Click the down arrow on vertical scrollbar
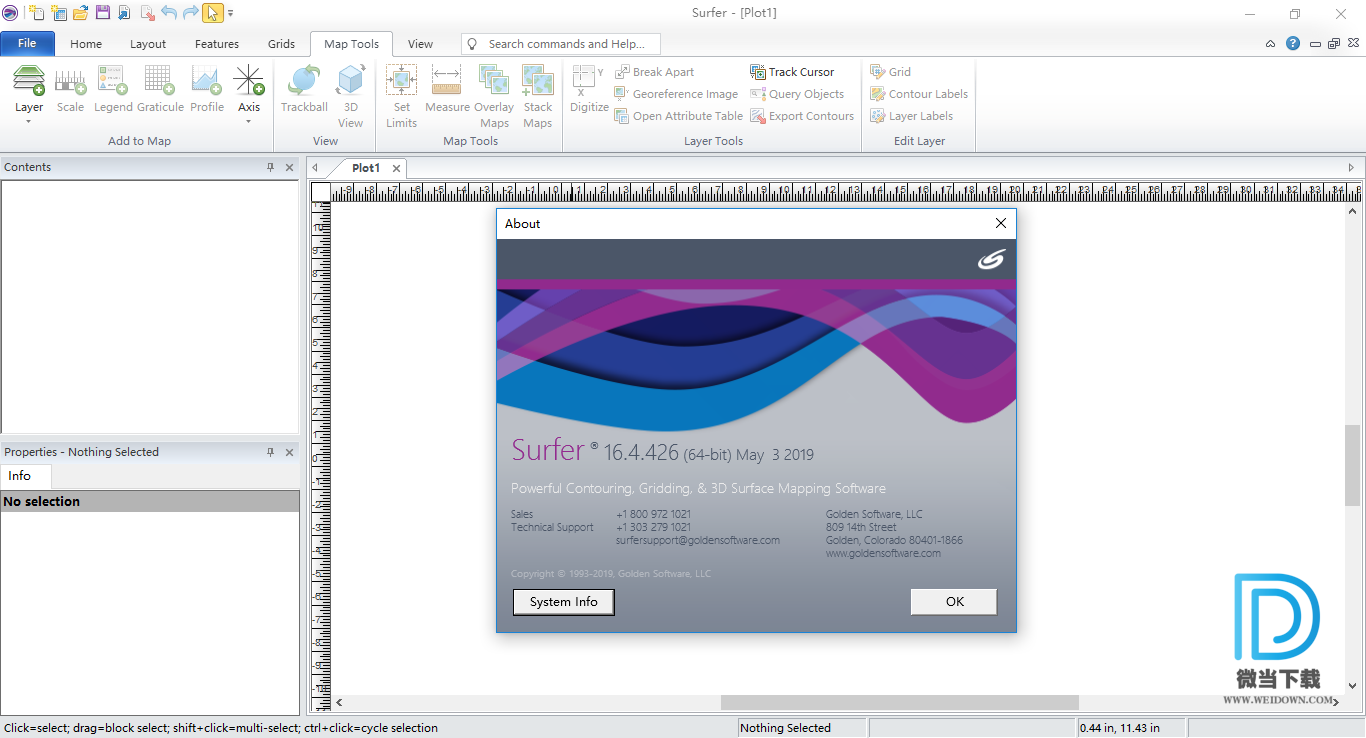 (1353, 686)
